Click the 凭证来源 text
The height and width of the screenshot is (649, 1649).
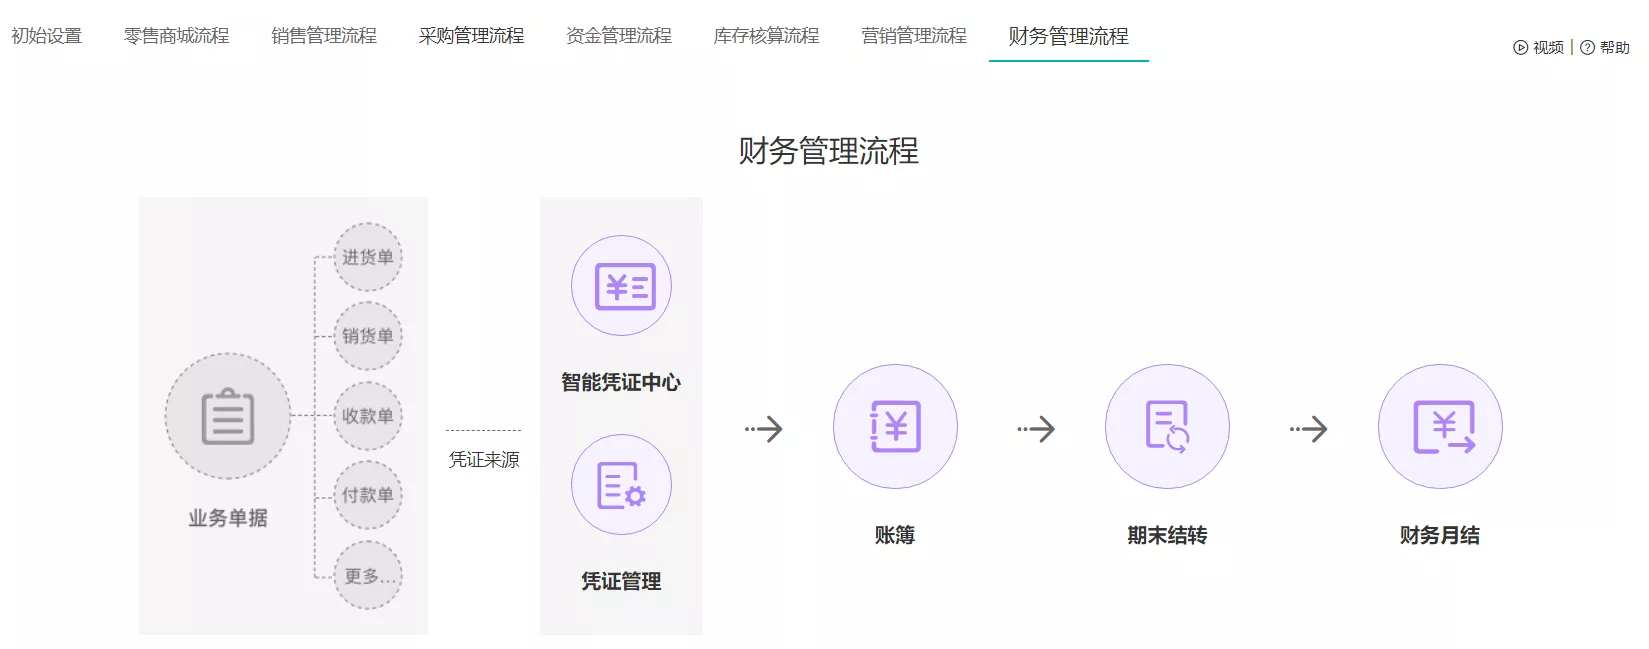(x=484, y=459)
